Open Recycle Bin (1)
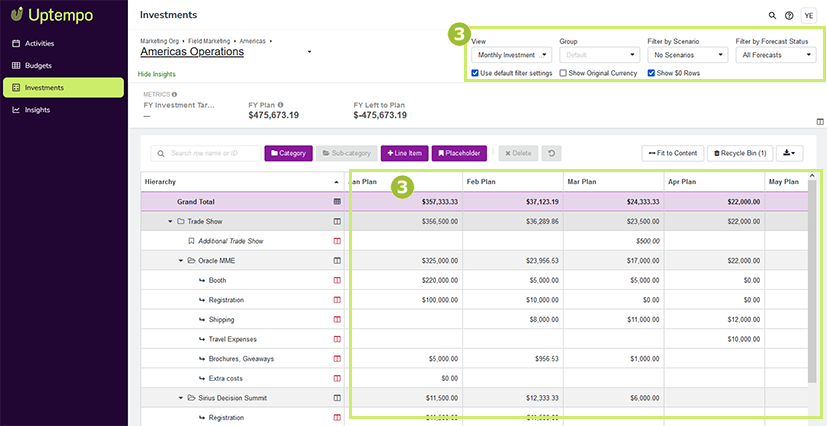The height and width of the screenshot is (426, 827). 740,153
